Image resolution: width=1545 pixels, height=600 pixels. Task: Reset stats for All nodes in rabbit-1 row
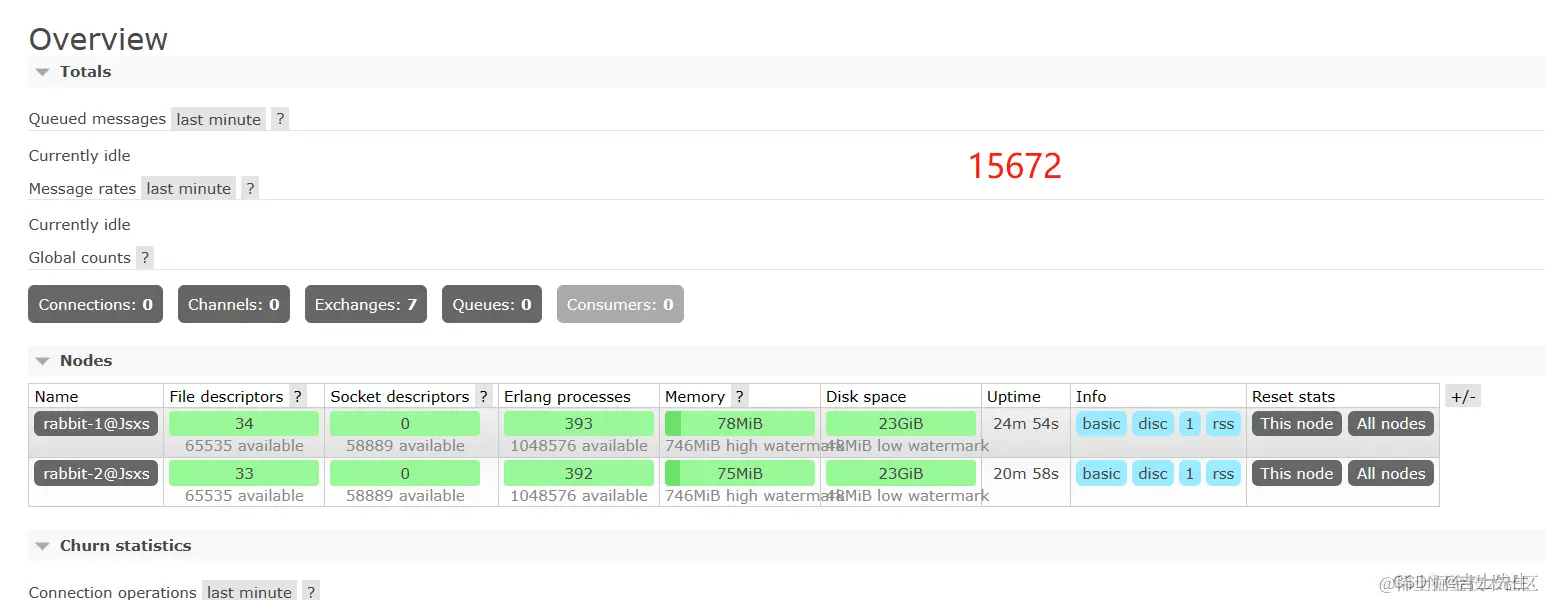point(1391,424)
